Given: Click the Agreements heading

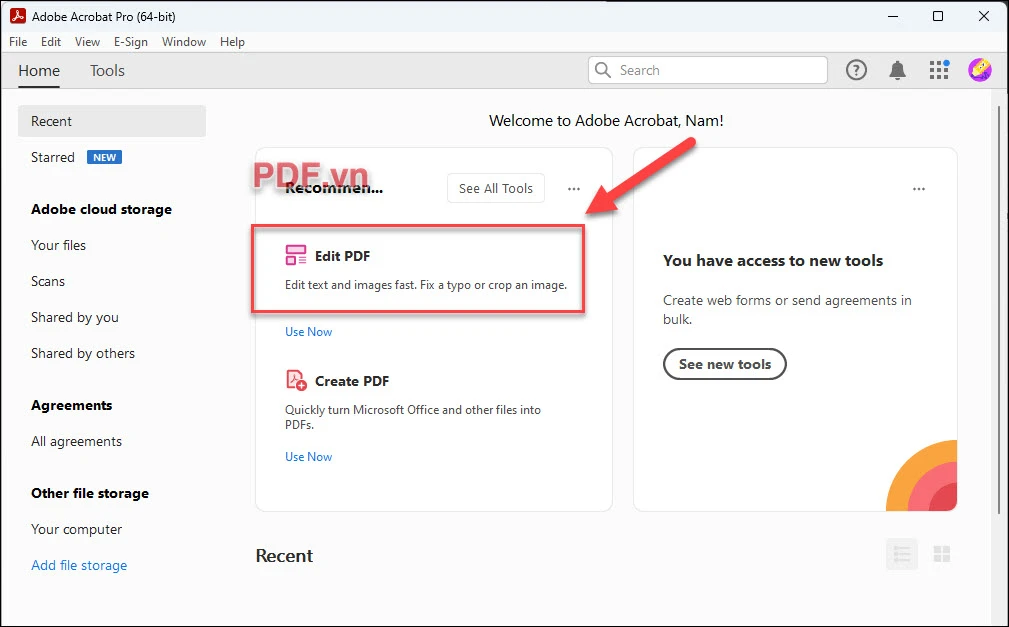Looking at the screenshot, I should click(x=71, y=405).
